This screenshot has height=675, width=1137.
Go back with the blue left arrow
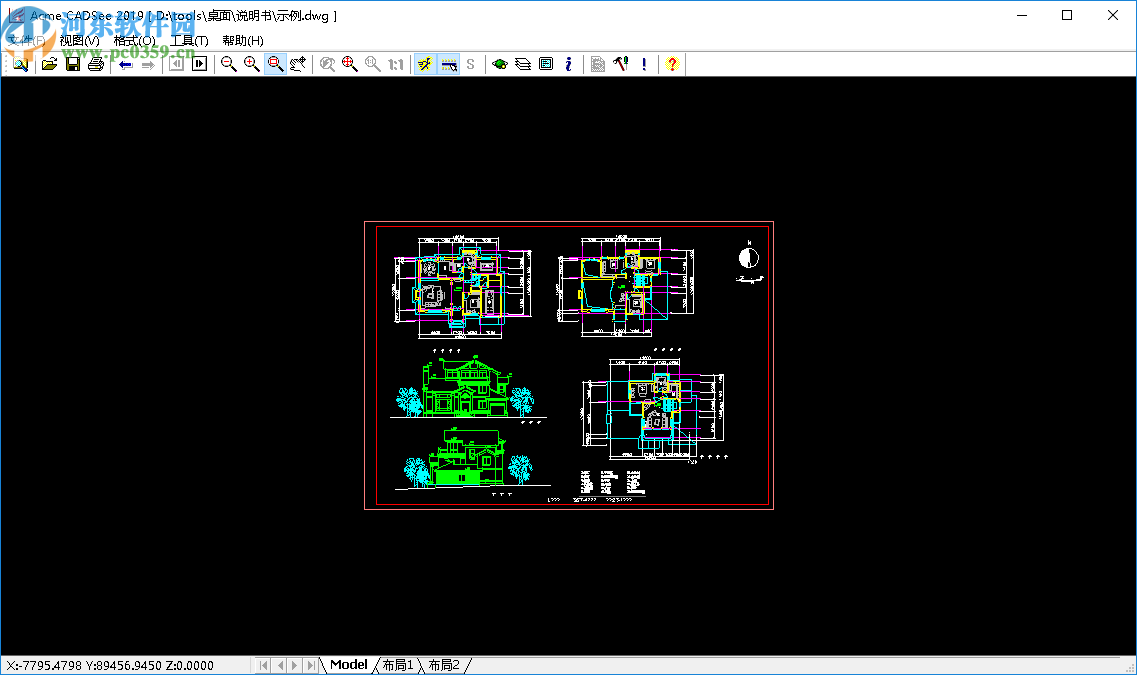click(x=125, y=65)
